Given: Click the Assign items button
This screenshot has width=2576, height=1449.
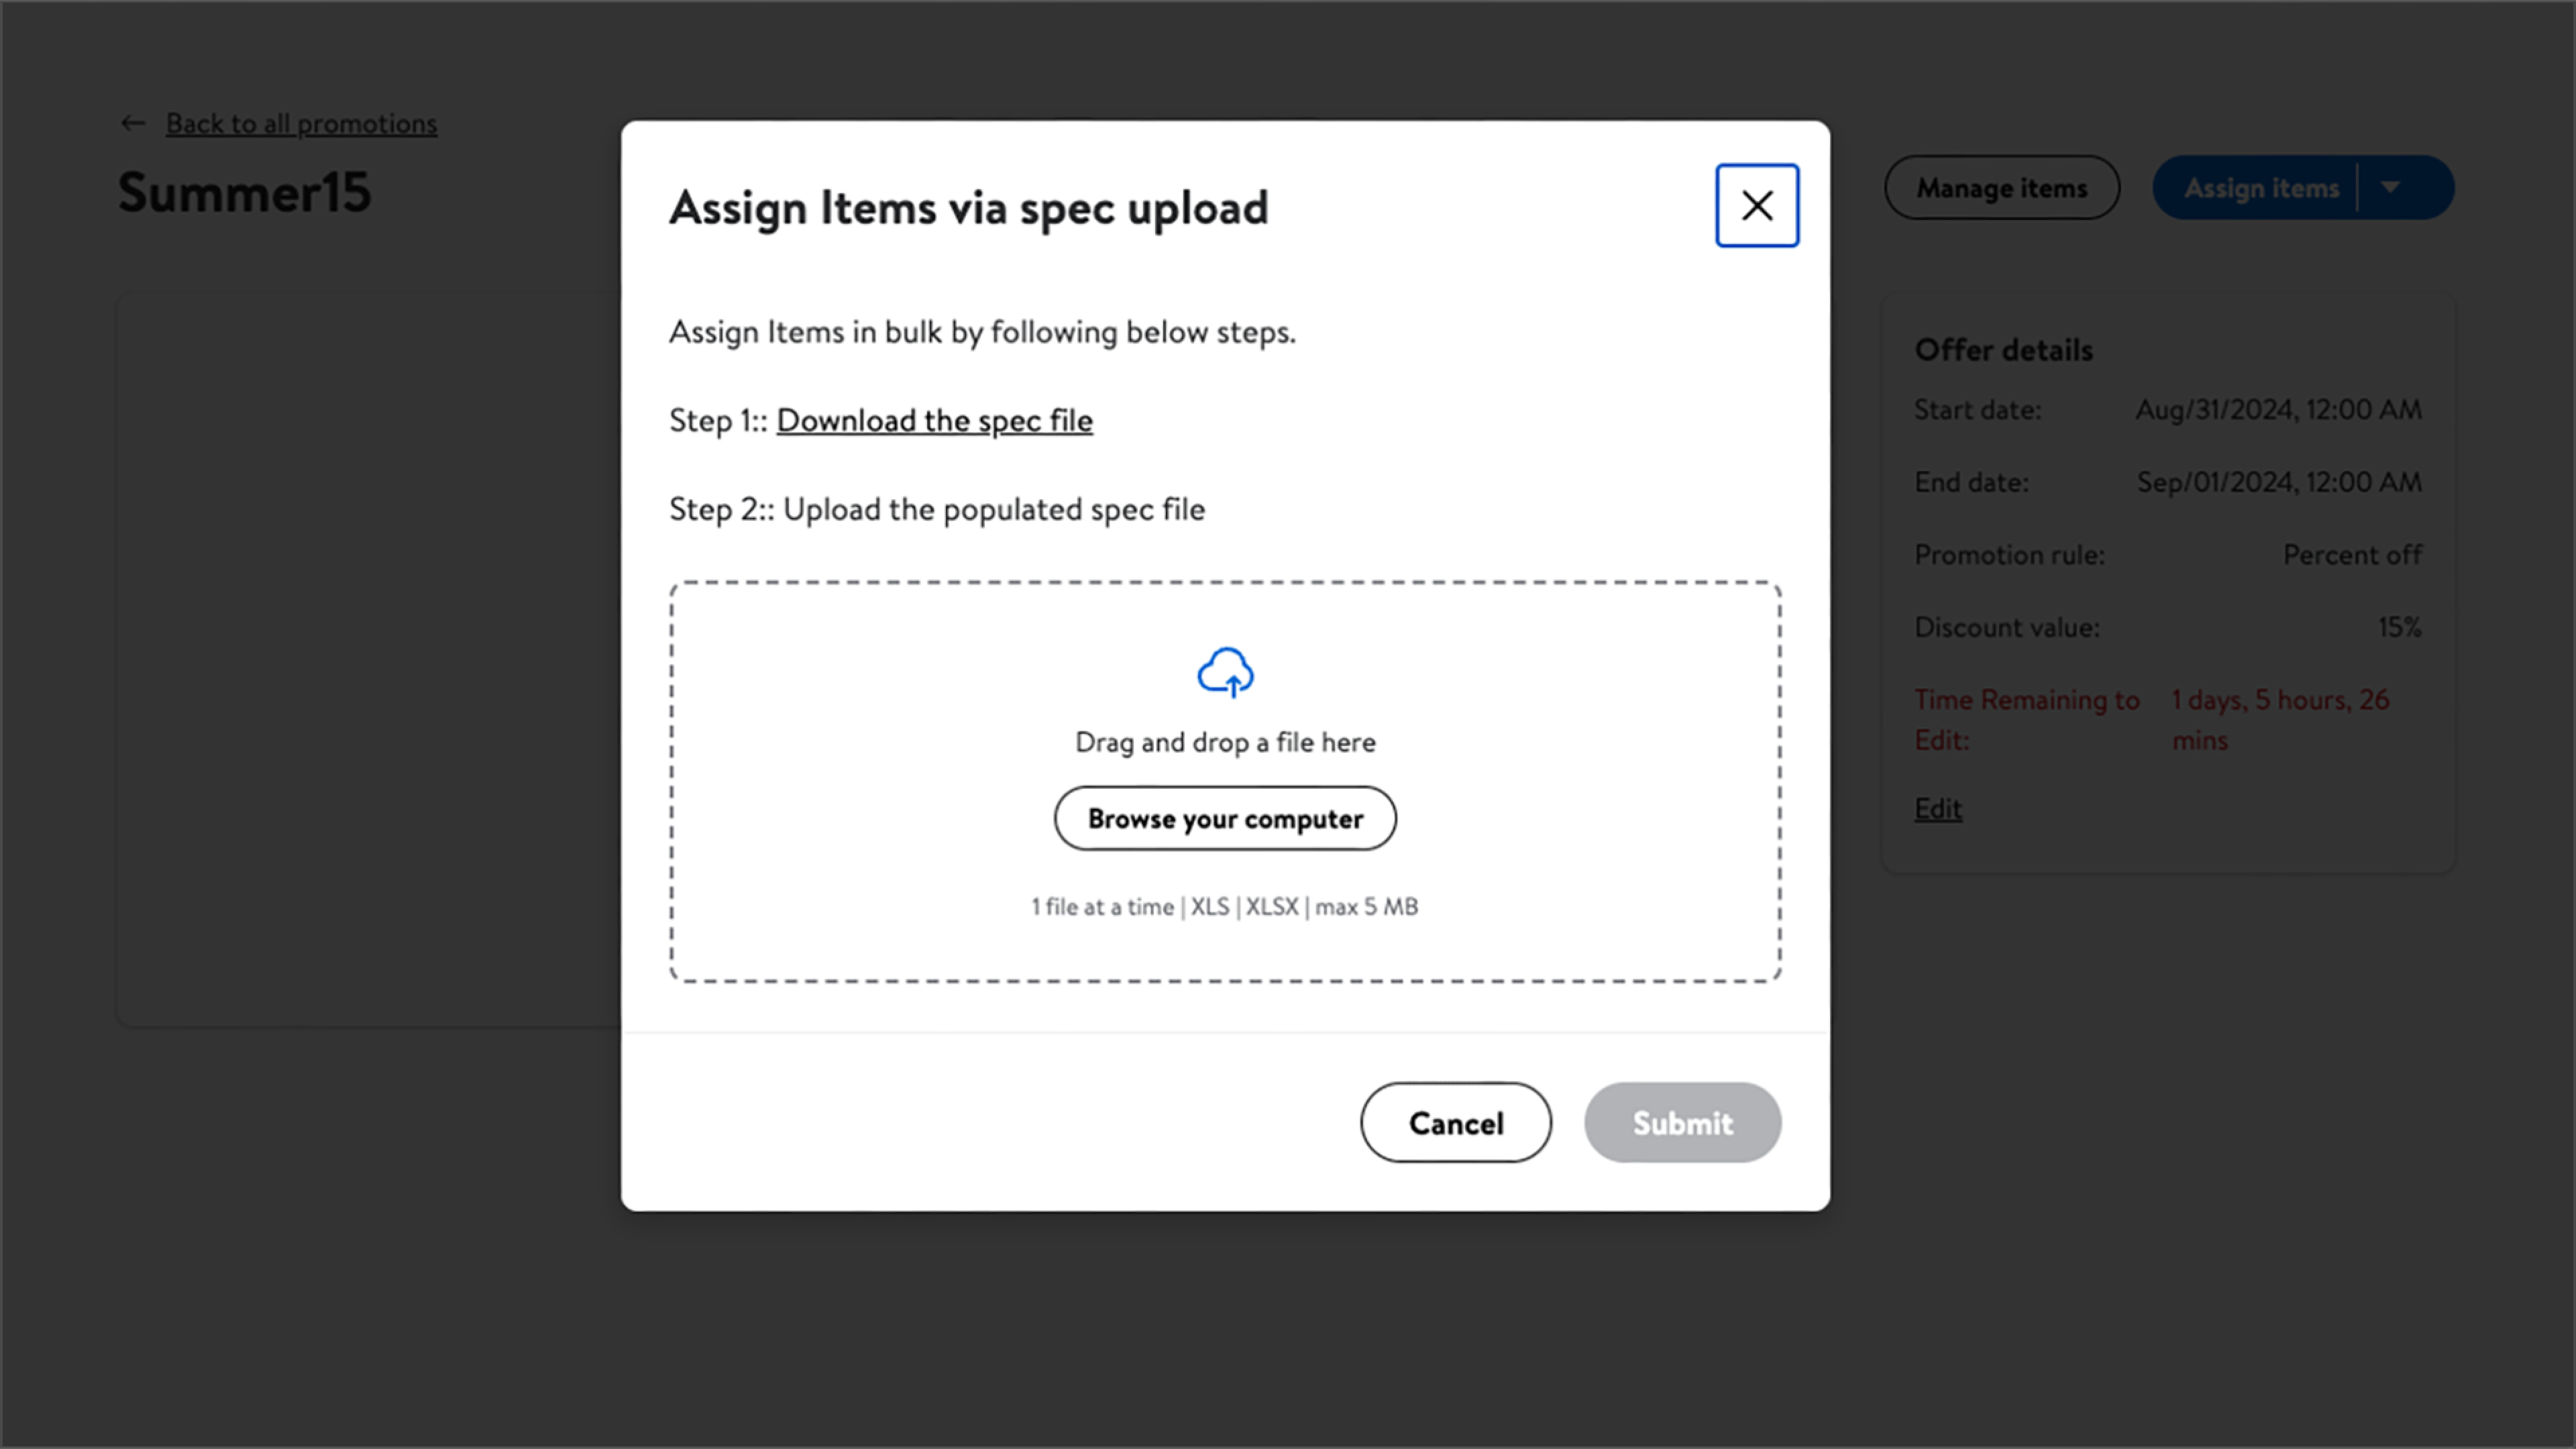Looking at the screenshot, I should pos(2261,187).
